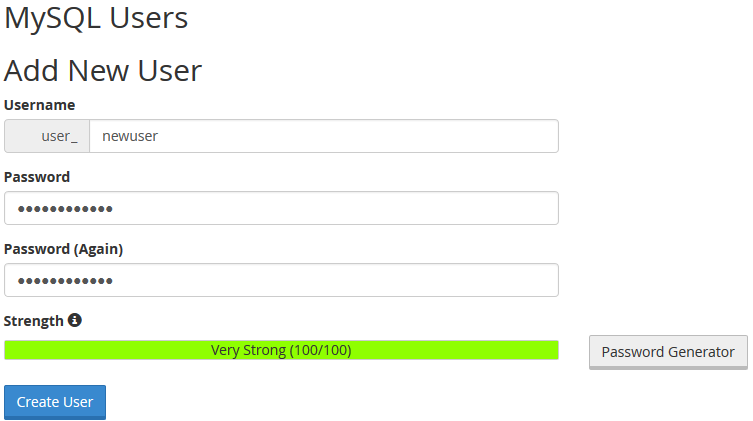The width and height of the screenshot is (753, 421).
Task: Click the Create User button
Action: coord(55,402)
